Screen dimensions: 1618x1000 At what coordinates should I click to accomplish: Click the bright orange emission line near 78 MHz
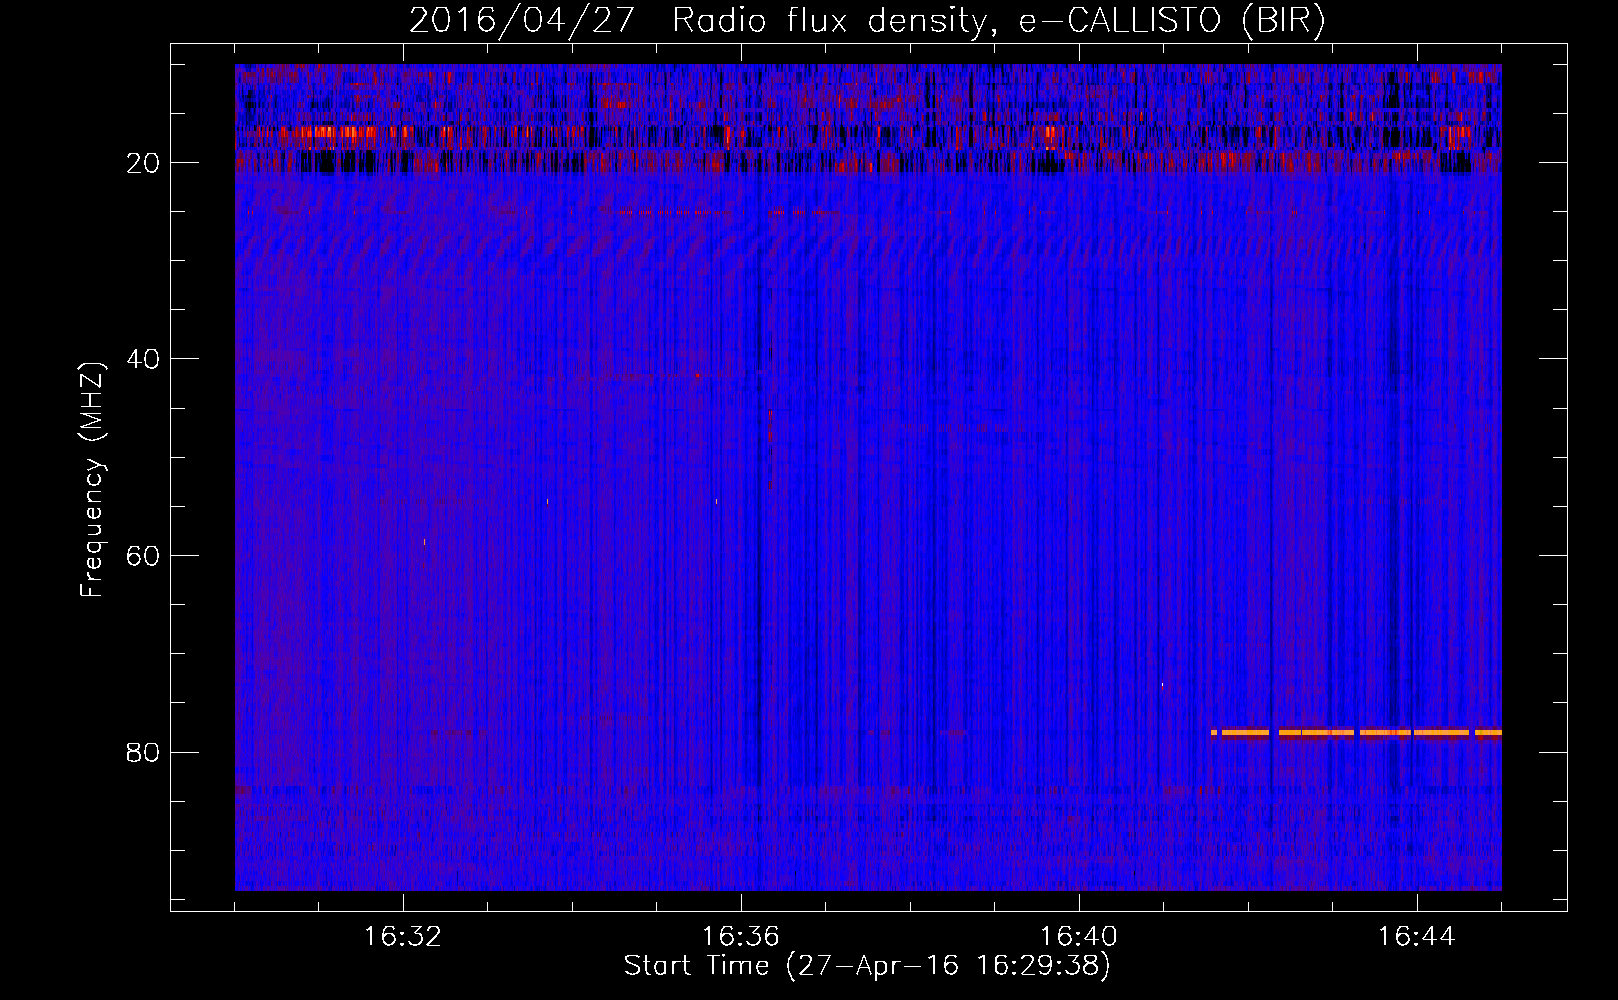coord(1356,733)
